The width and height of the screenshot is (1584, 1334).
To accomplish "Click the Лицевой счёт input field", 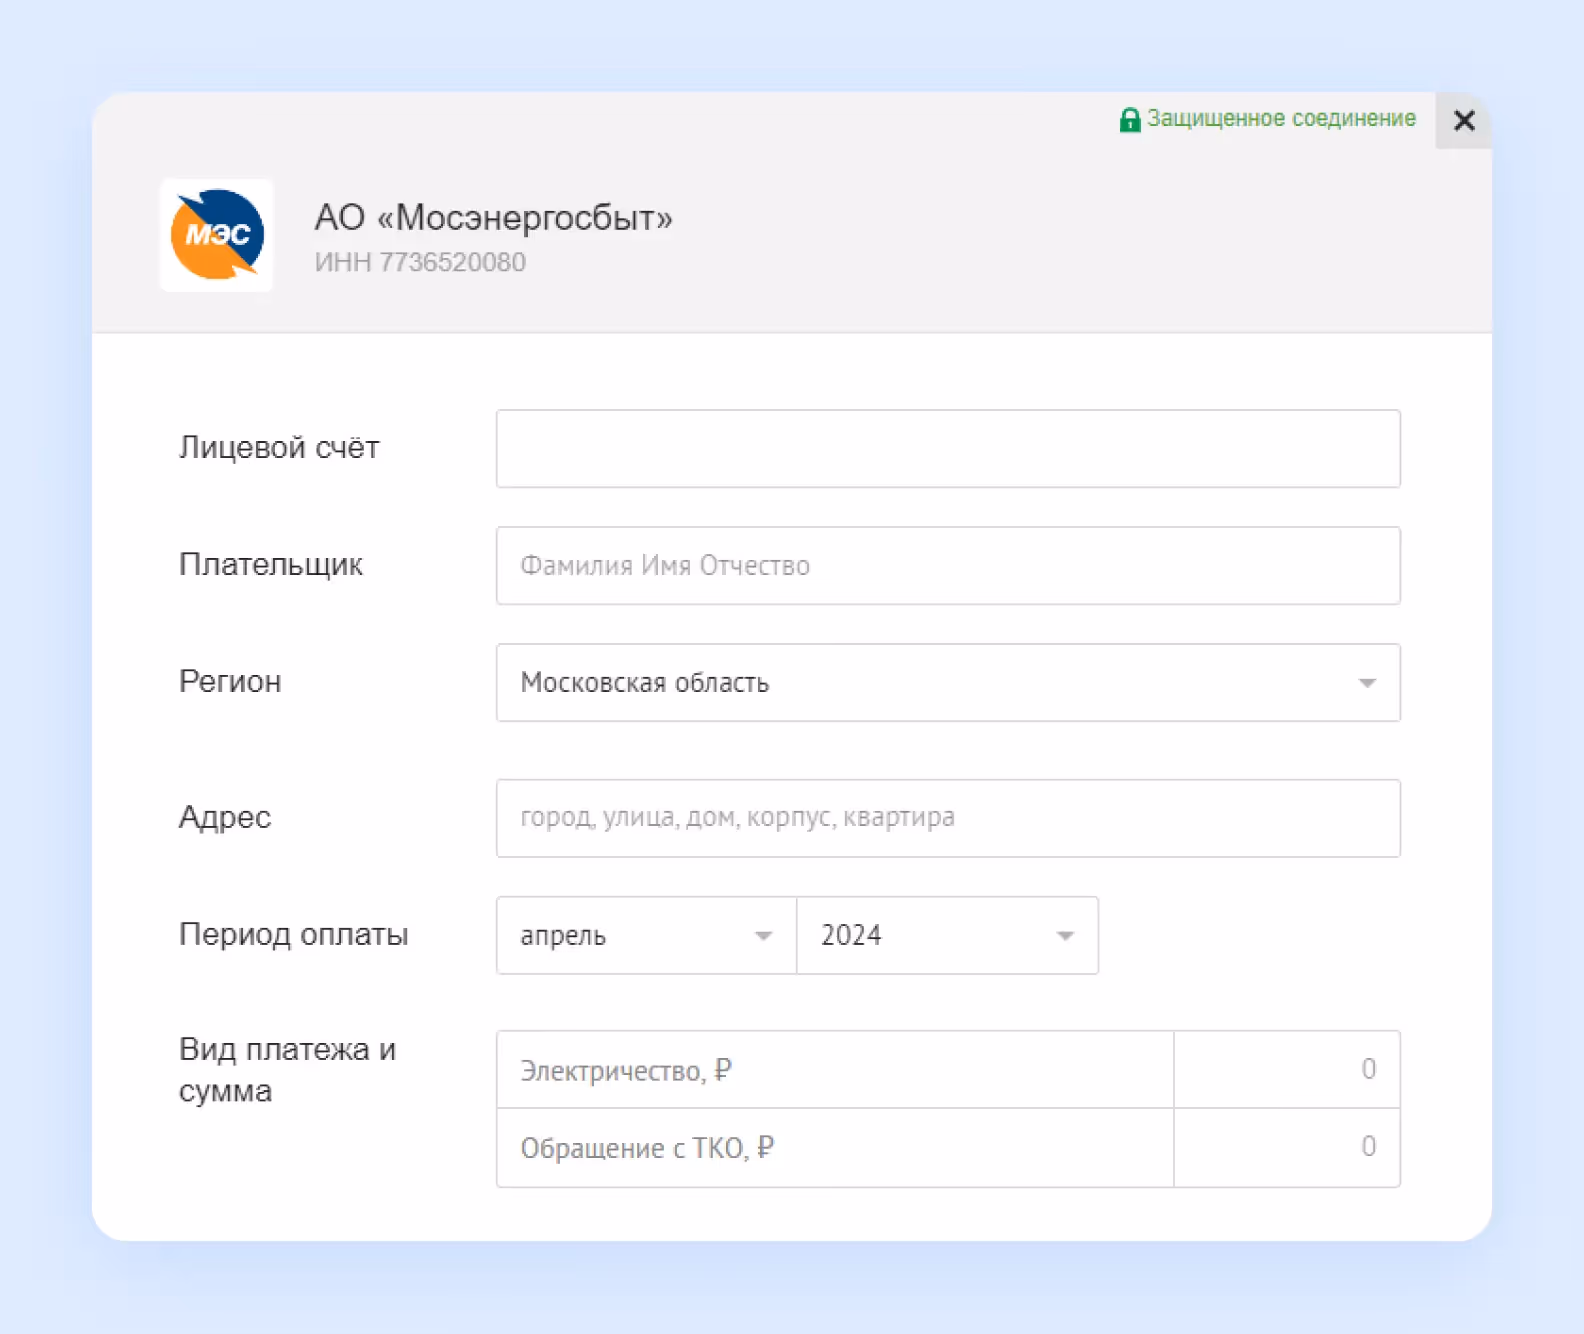I will coord(948,449).
